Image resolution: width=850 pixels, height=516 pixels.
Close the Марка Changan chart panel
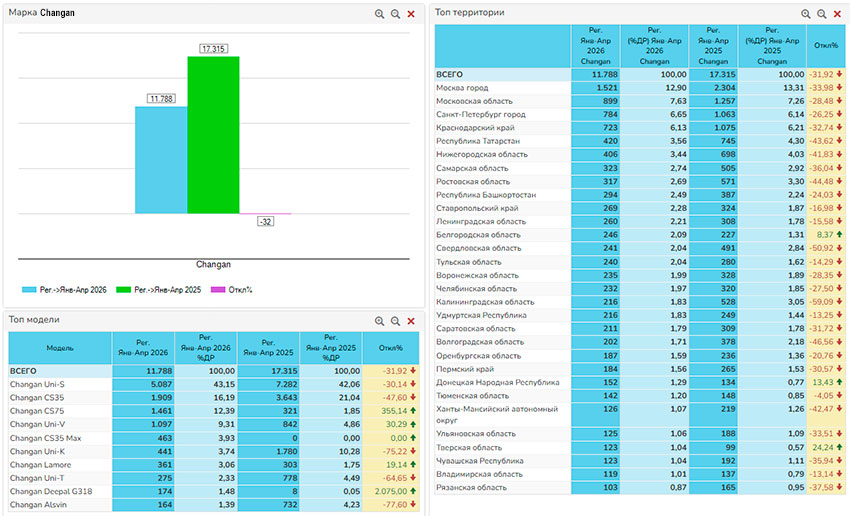[x=411, y=14]
